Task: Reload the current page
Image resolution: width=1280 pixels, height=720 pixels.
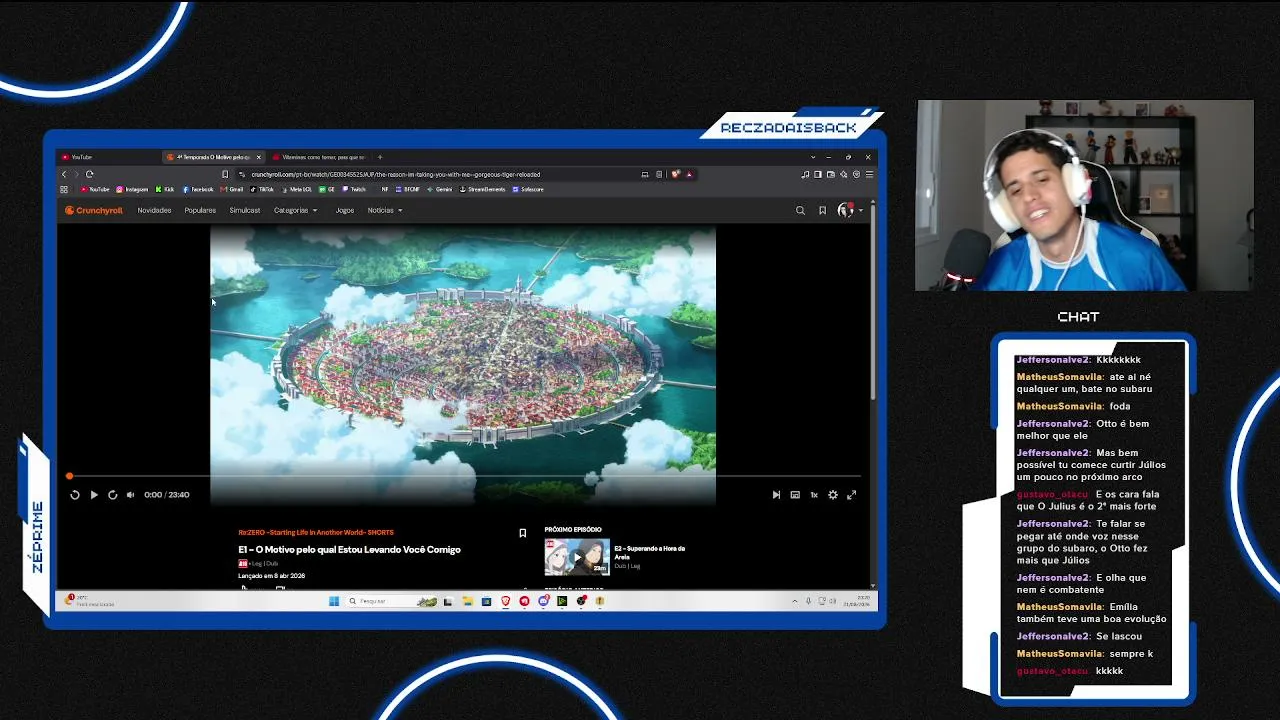Action: coord(89,174)
